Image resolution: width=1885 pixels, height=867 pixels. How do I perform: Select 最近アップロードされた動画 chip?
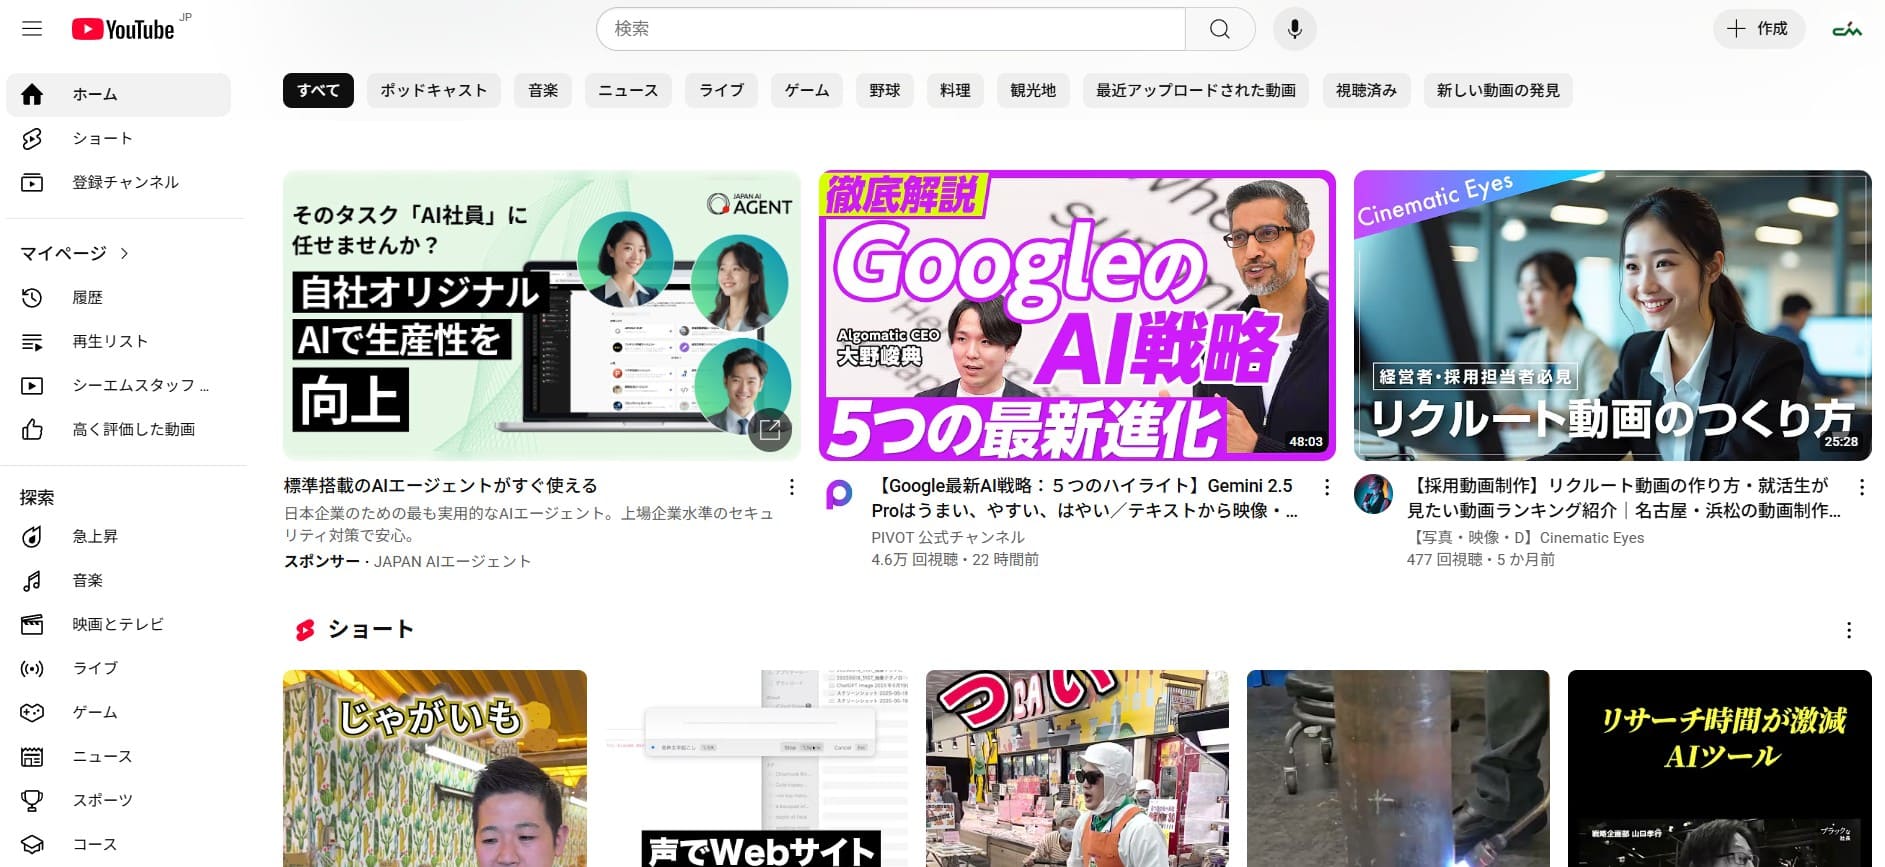(x=1196, y=90)
